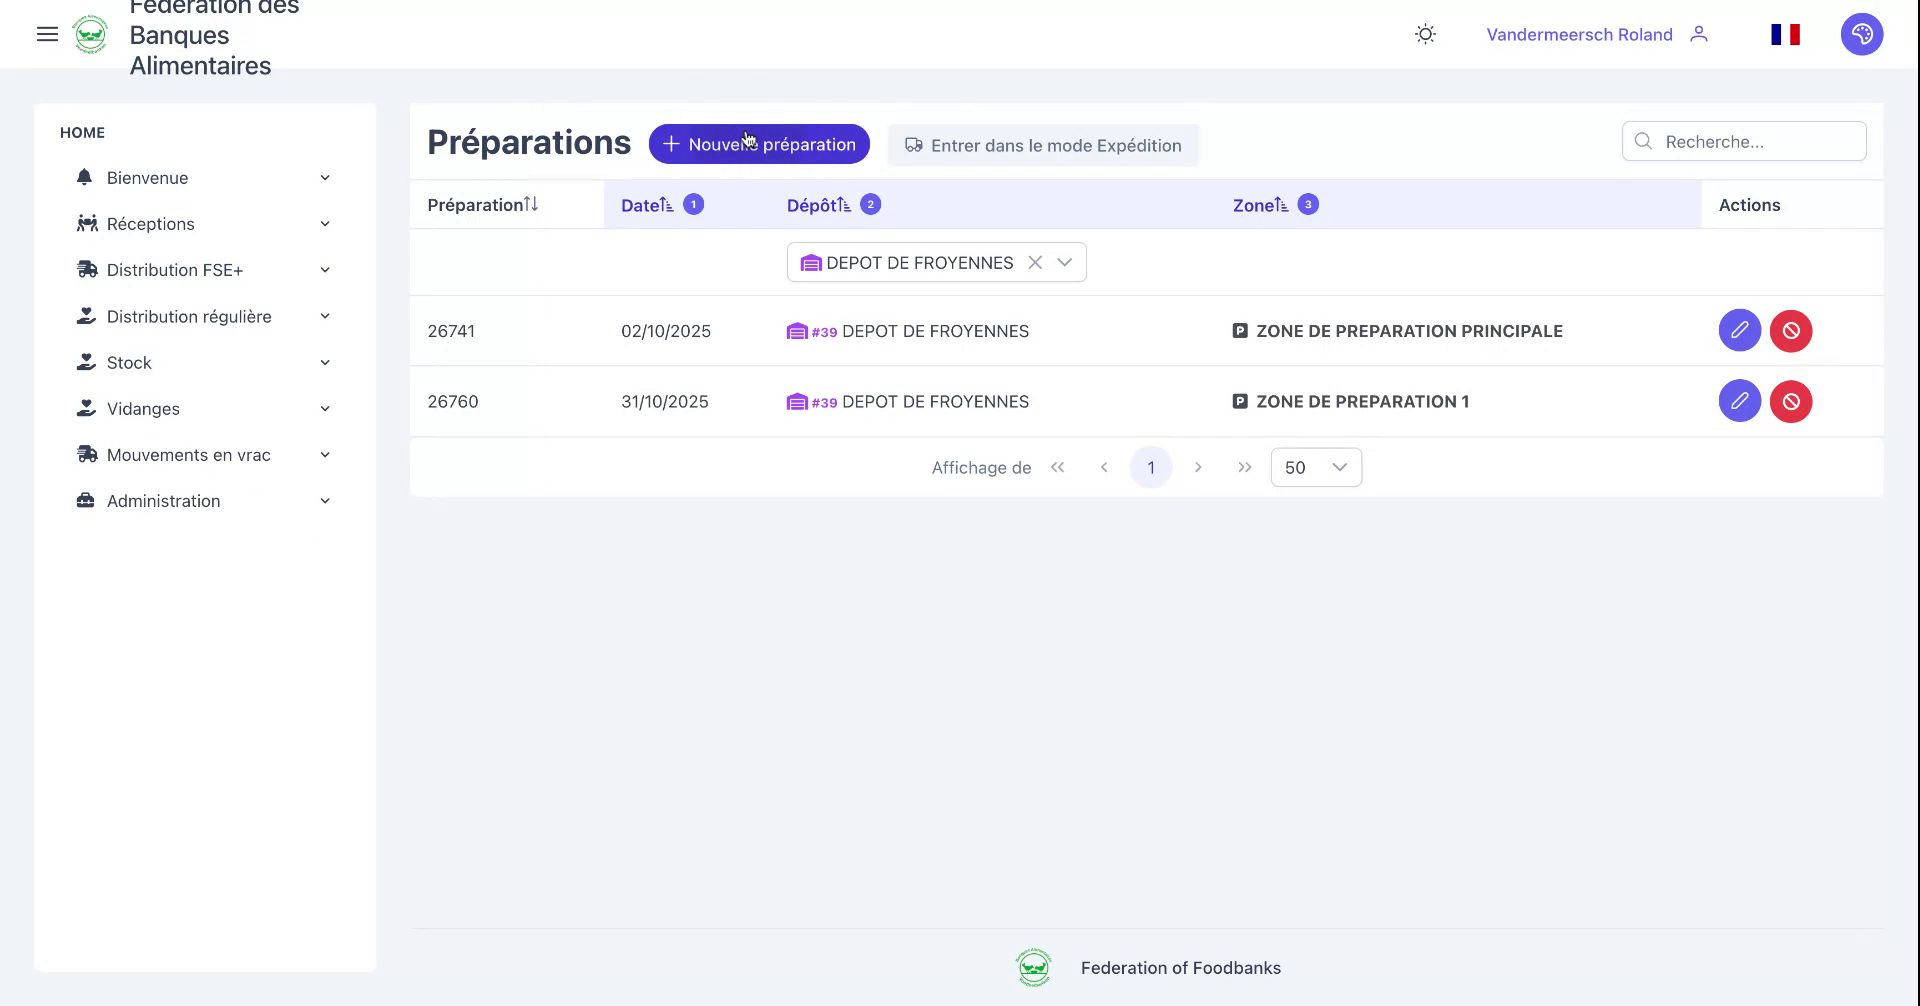Click the Federation des Banques Alimentaires logo
The width and height of the screenshot is (1920, 1006).
click(90, 33)
